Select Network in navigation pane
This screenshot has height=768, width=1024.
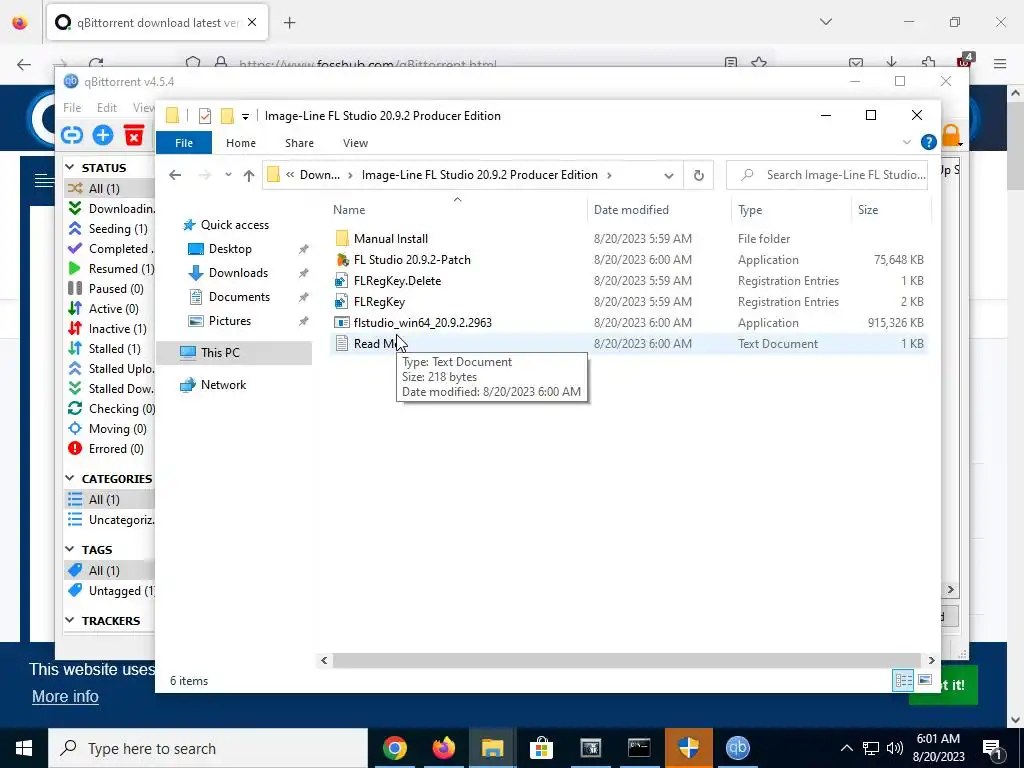pos(223,385)
